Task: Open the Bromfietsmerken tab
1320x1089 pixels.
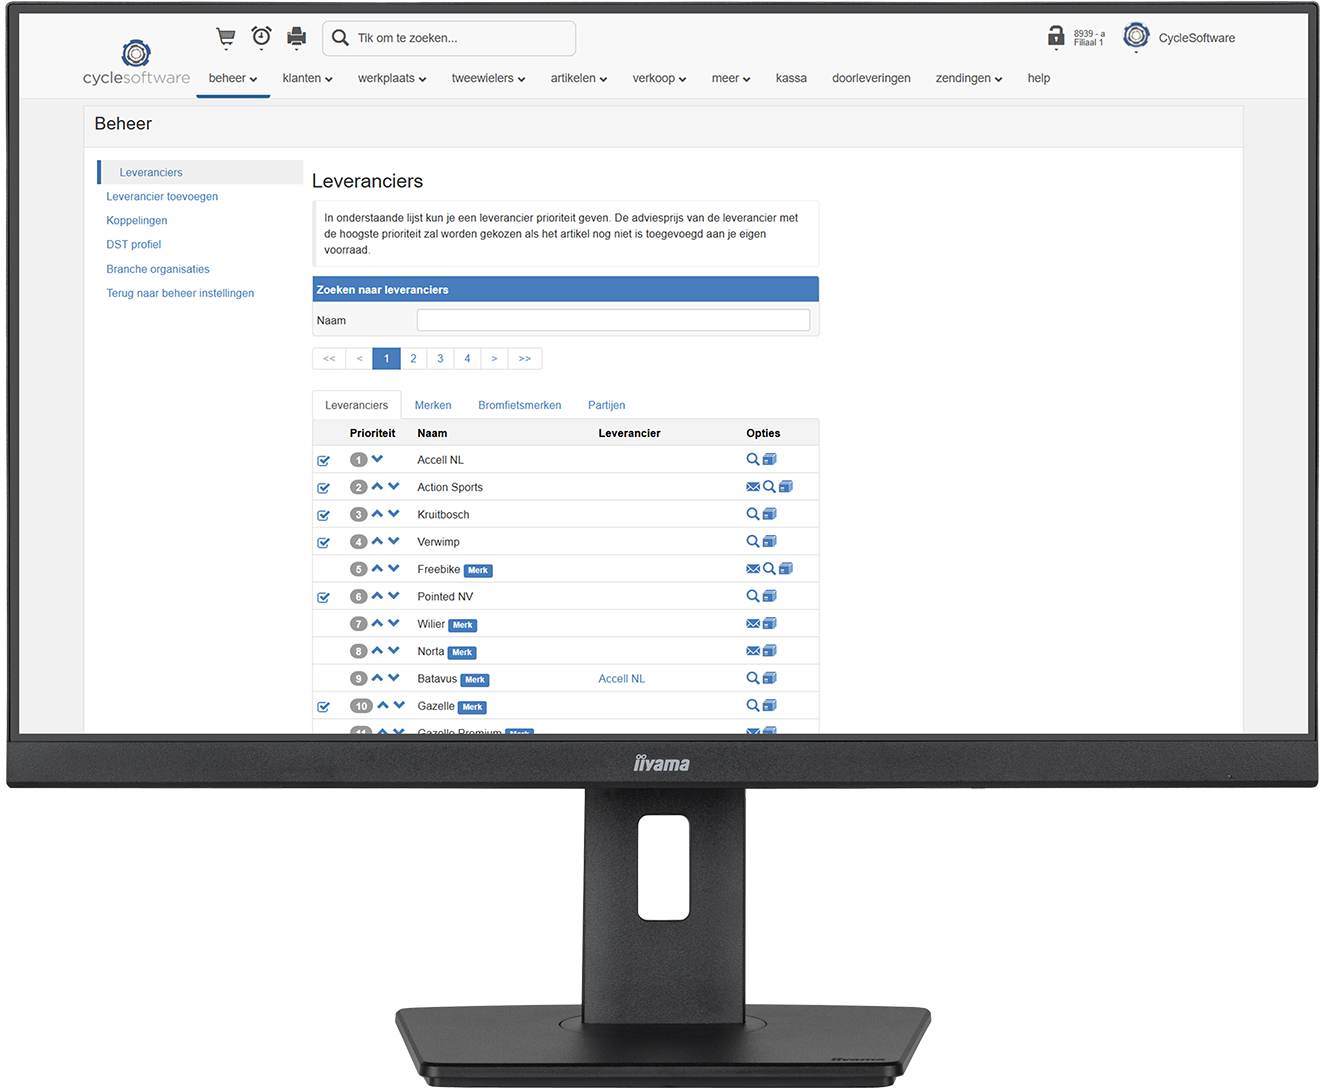Action: pos(519,405)
